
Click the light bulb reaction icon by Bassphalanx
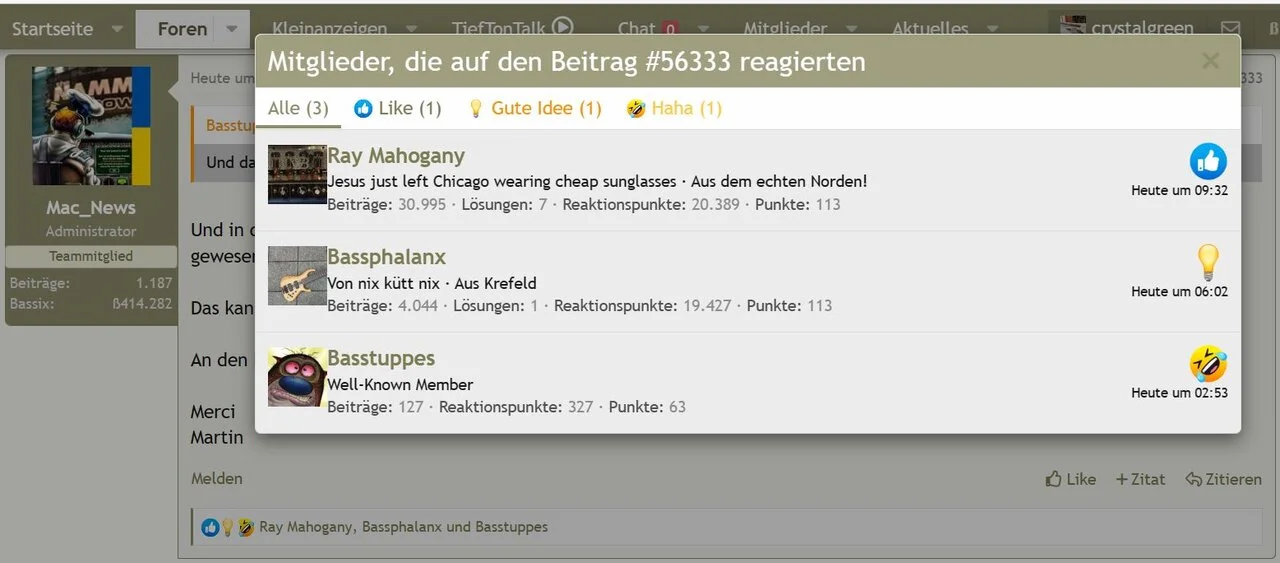point(1208,262)
